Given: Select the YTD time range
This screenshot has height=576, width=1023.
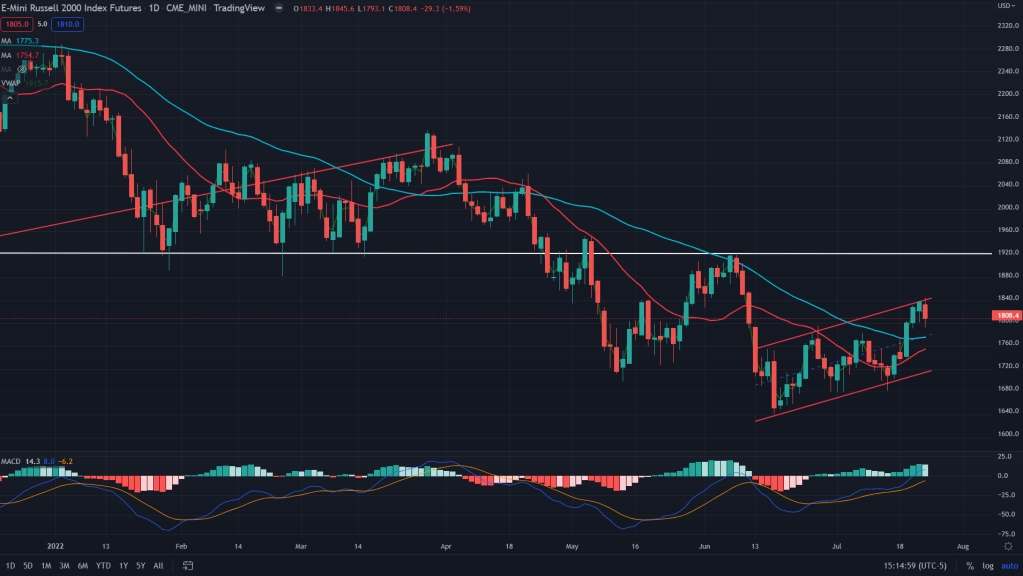Looking at the screenshot, I should pyautogui.click(x=102, y=566).
